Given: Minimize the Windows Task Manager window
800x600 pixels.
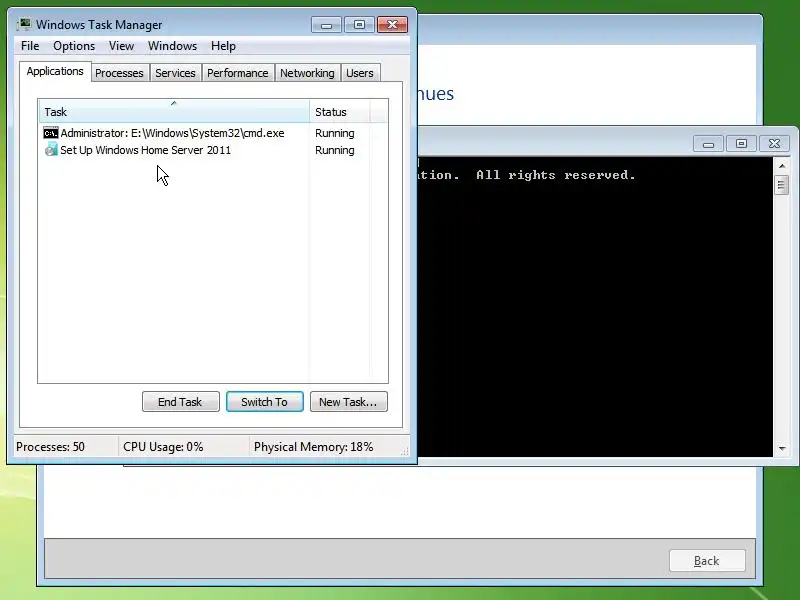Looking at the screenshot, I should pyautogui.click(x=327, y=24).
